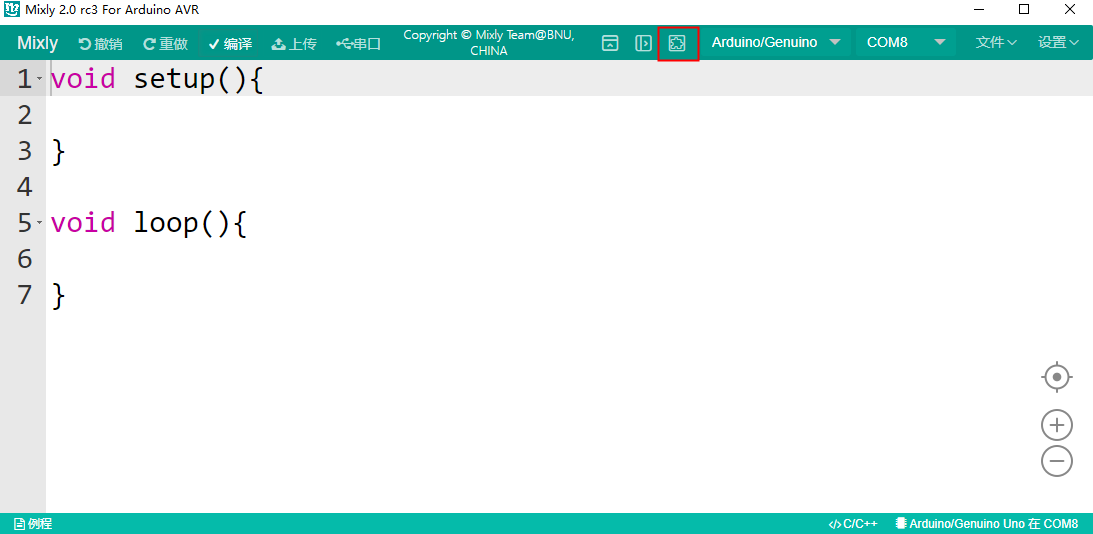This screenshot has height=534, width=1093.
Task: Collapse the void setup() code fold arrow
Action: point(40,79)
